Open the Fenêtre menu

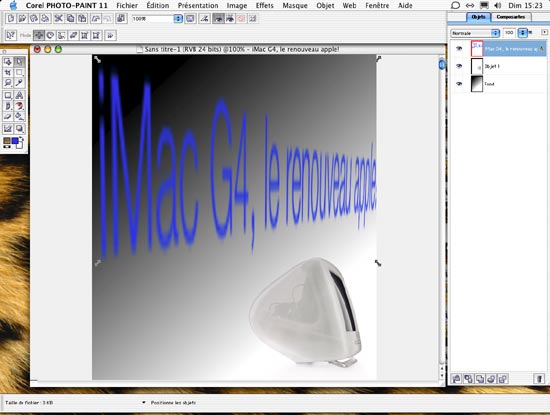click(377, 5)
